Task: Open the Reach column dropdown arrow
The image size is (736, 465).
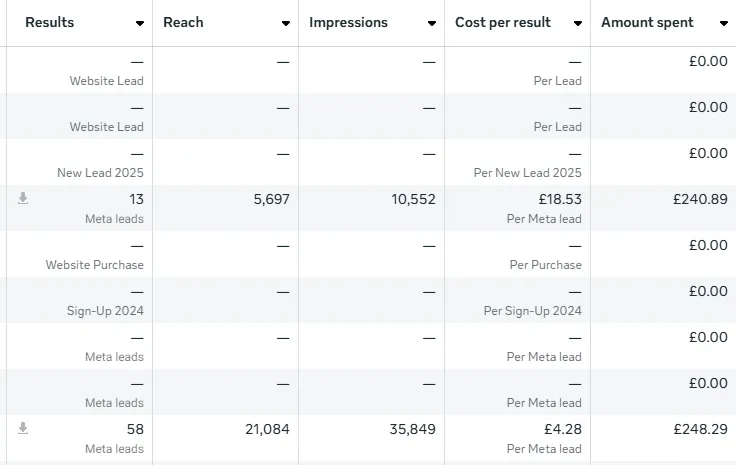Action: (x=286, y=23)
